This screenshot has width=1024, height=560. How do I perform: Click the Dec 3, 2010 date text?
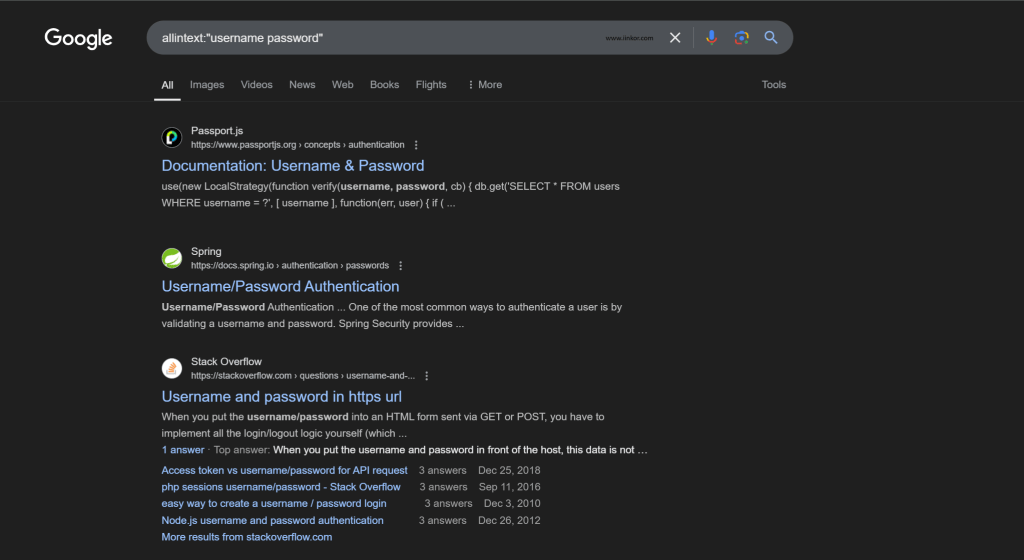[x=512, y=504]
